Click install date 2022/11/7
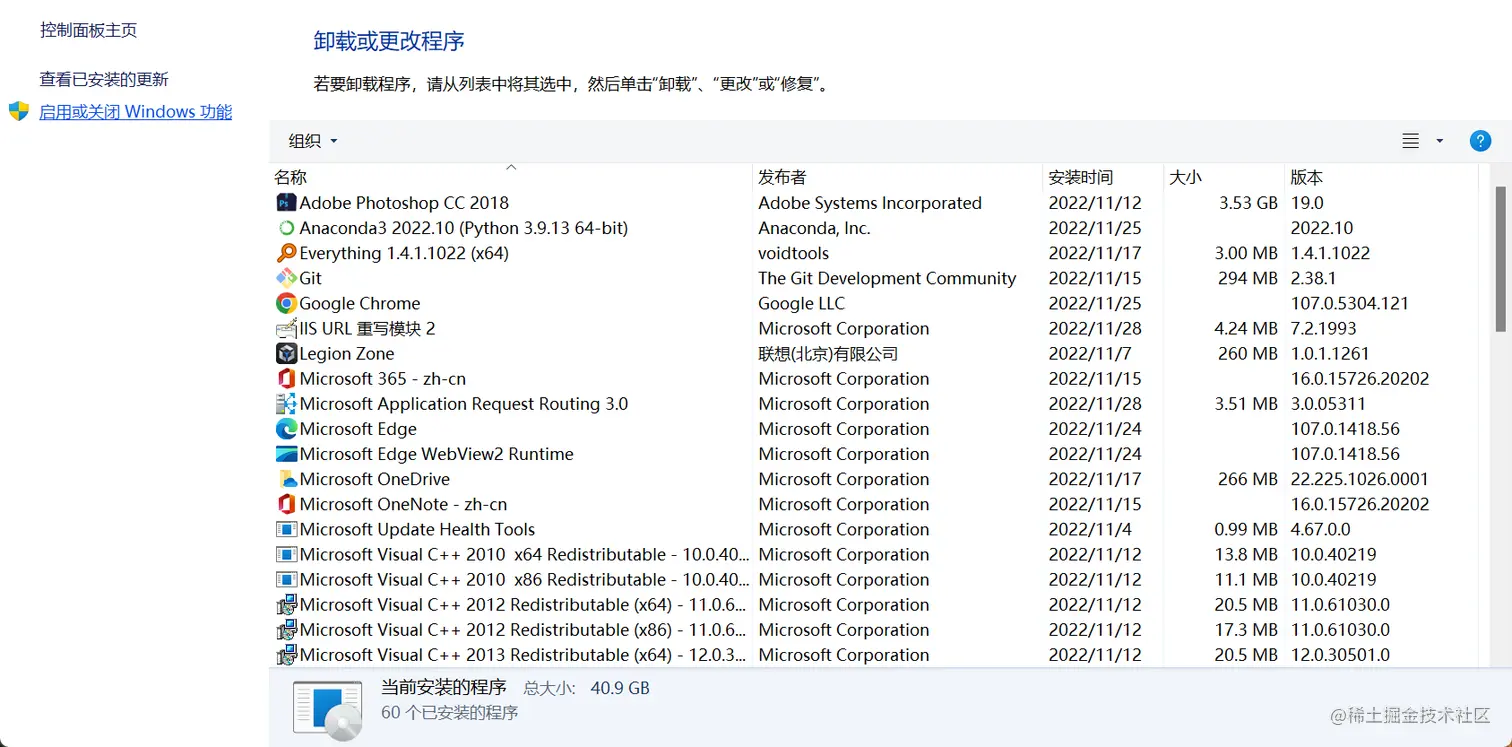This screenshot has height=747, width=1512. pyautogui.click(x=1090, y=353)
